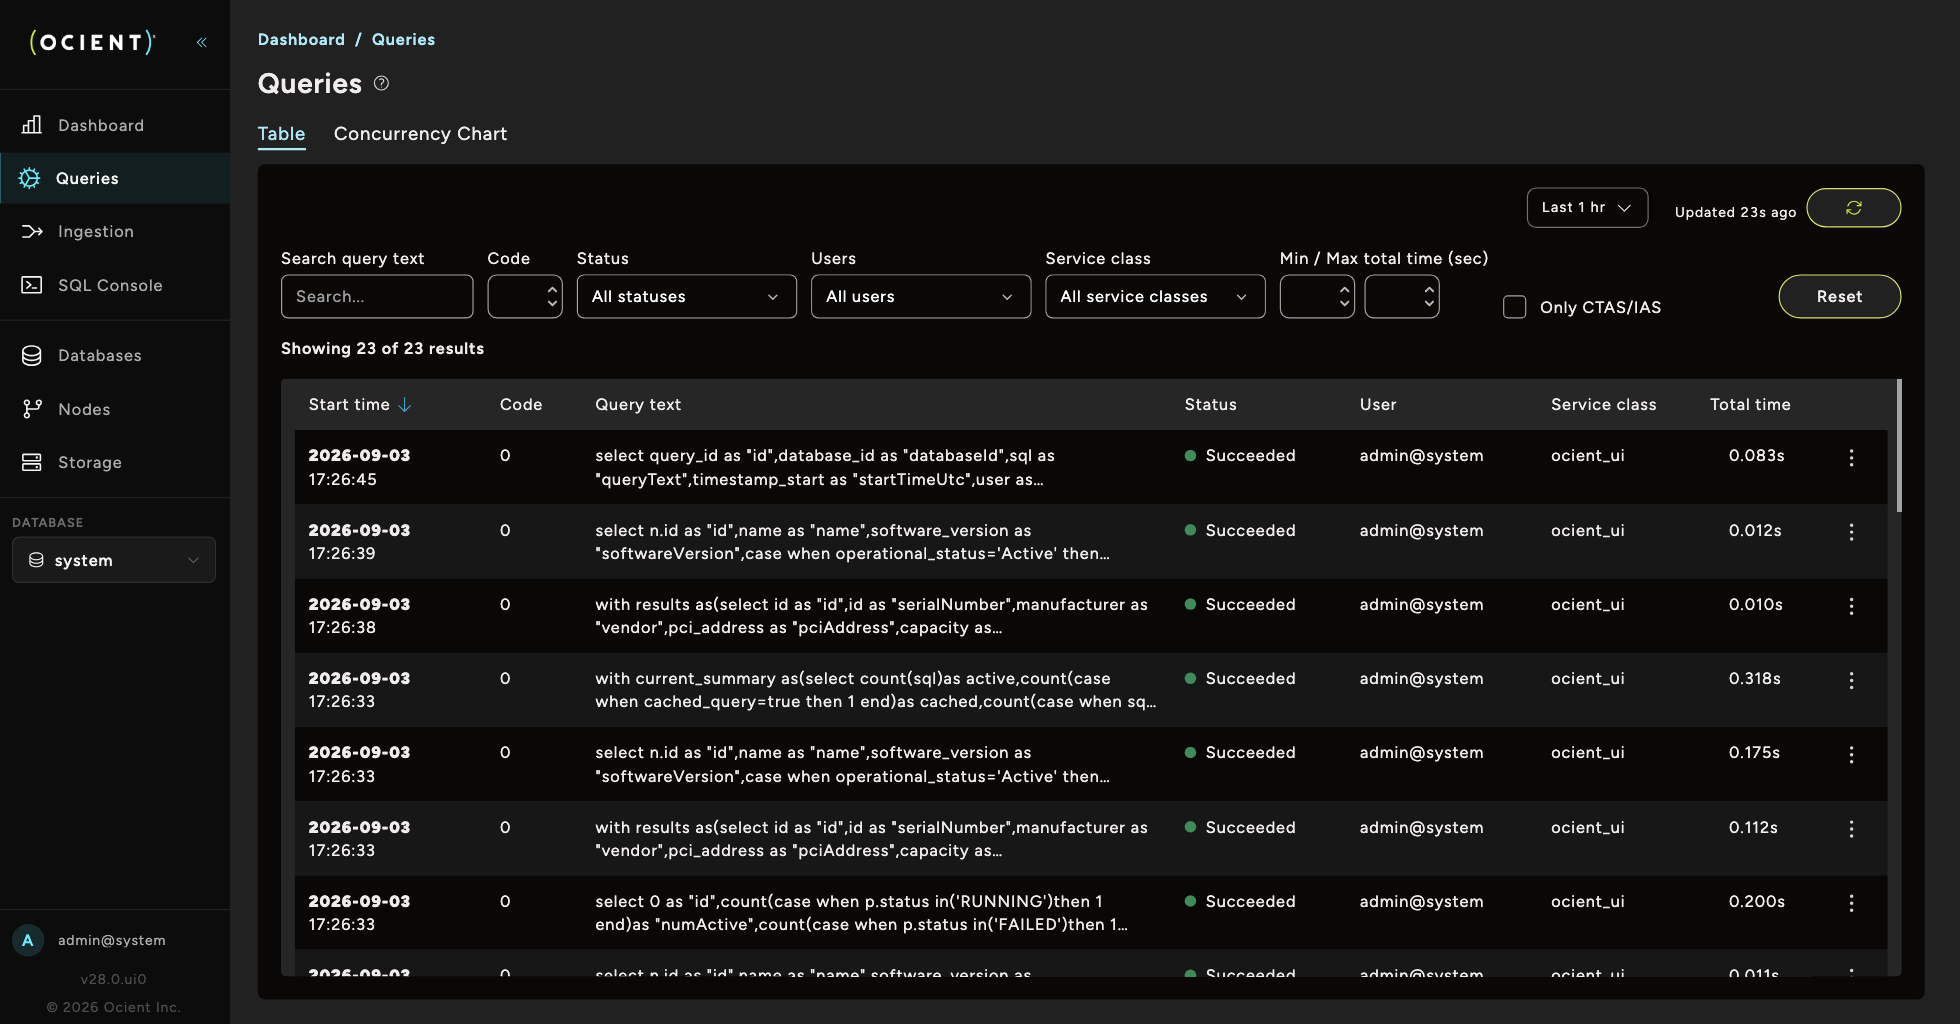
Task: Click the Reset filters button
Action: click(x=1839, y=297)
